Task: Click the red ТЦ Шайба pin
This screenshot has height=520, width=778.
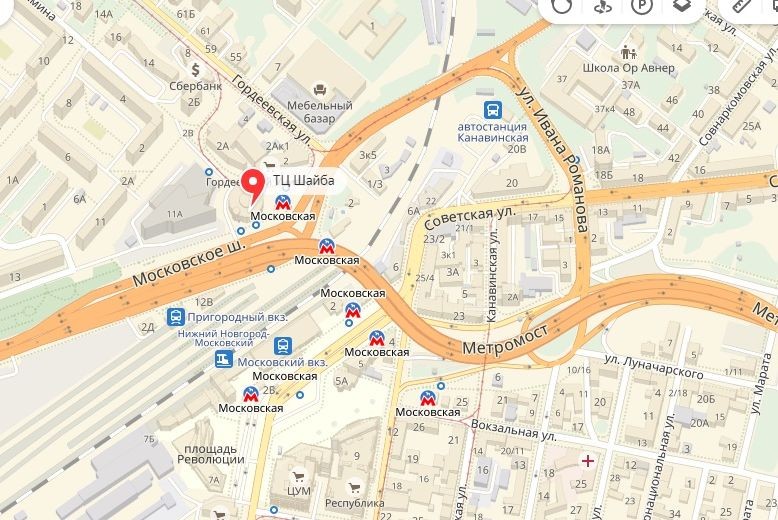Action: pos(254,187)
